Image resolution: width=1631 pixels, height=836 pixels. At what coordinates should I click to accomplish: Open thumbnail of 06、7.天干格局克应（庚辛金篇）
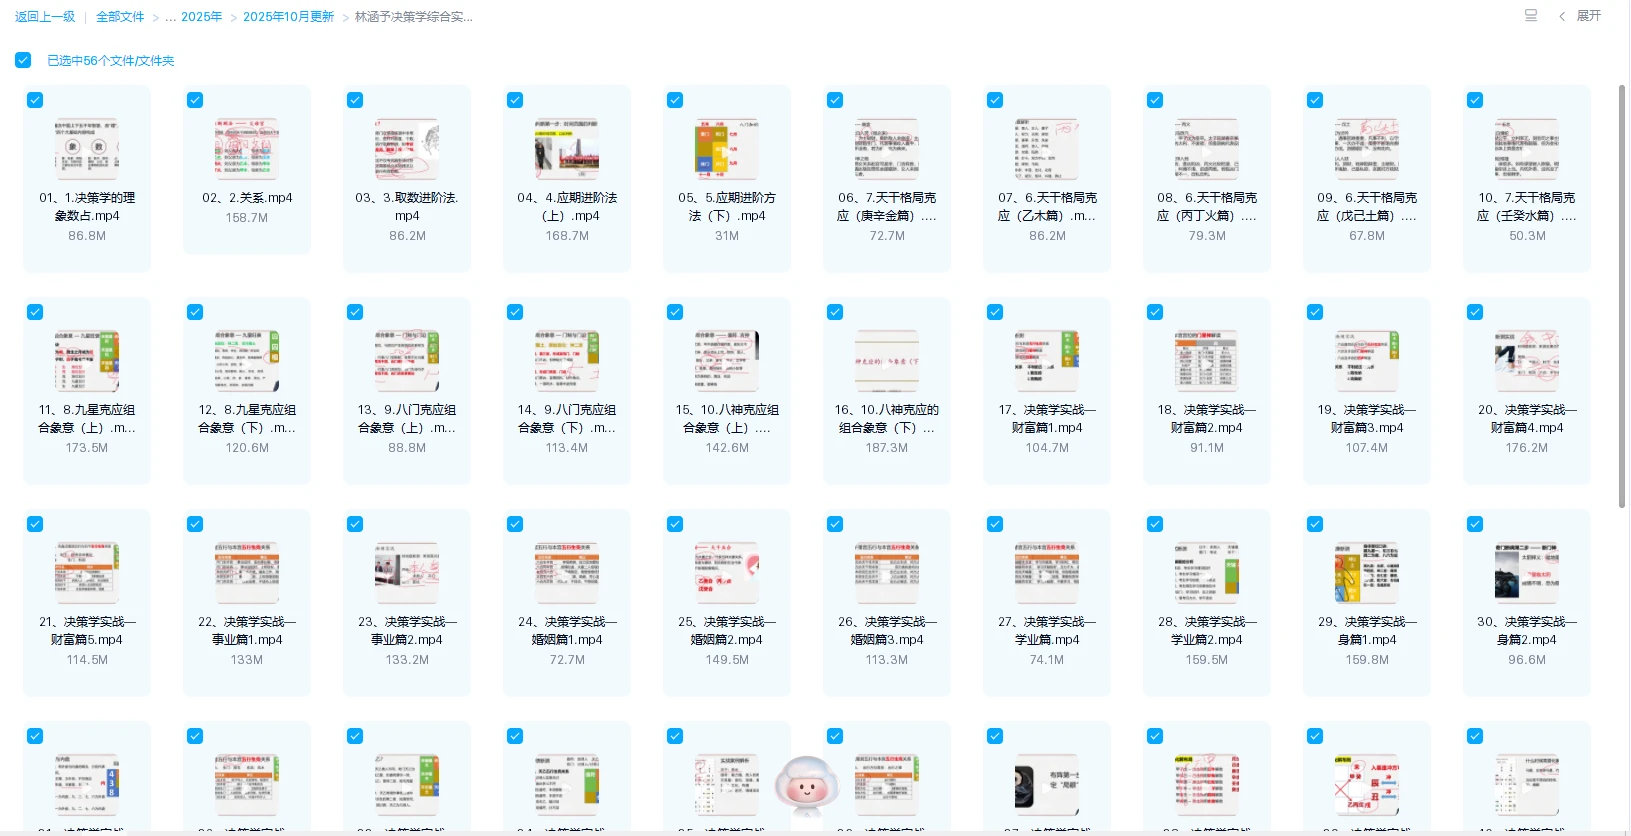(887, 149)
